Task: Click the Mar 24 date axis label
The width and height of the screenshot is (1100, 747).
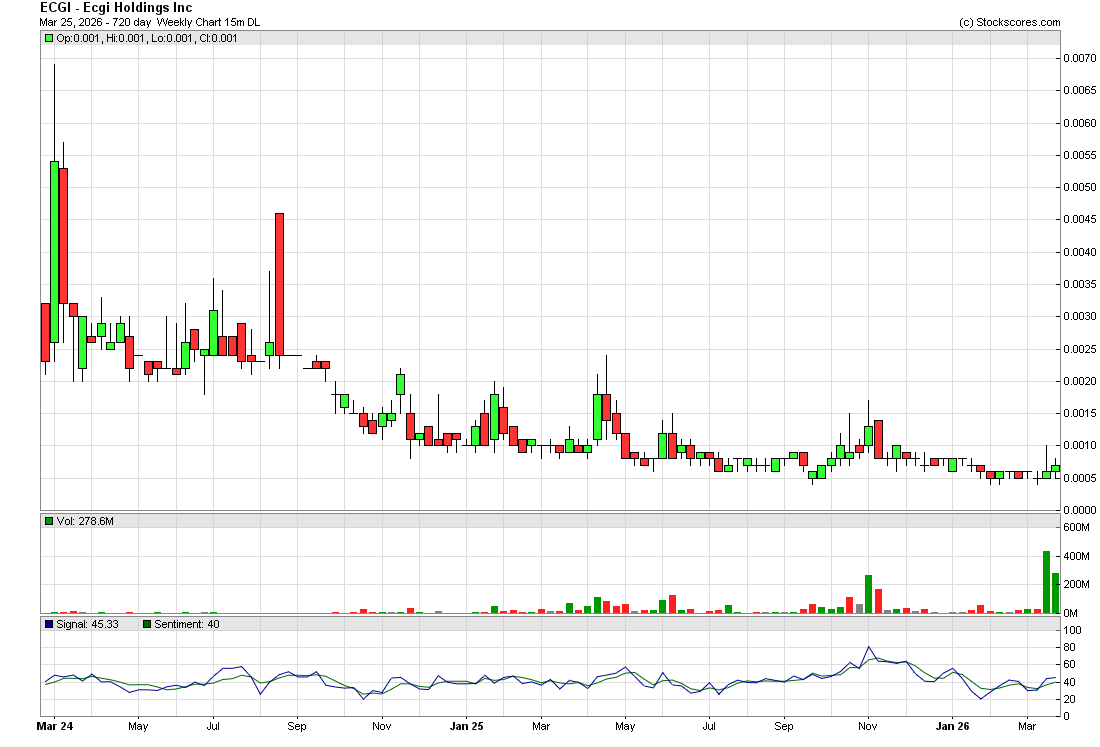Action: pyautogui.click(x=55, y=727)
